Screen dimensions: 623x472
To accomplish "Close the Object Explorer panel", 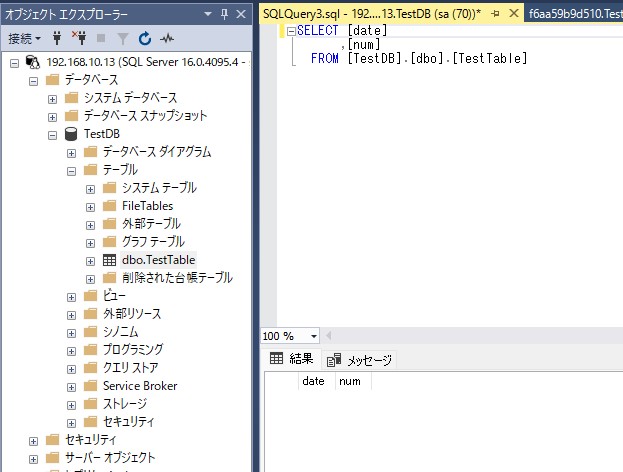I will (241, 14).
